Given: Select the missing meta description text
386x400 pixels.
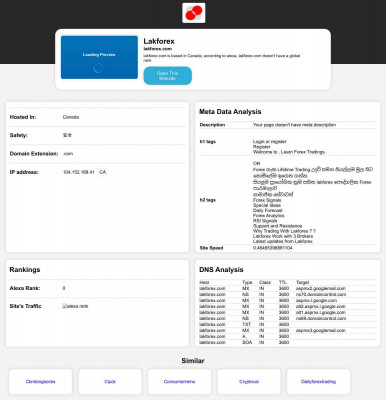Looking at the screenshot, I should (294, 125).
